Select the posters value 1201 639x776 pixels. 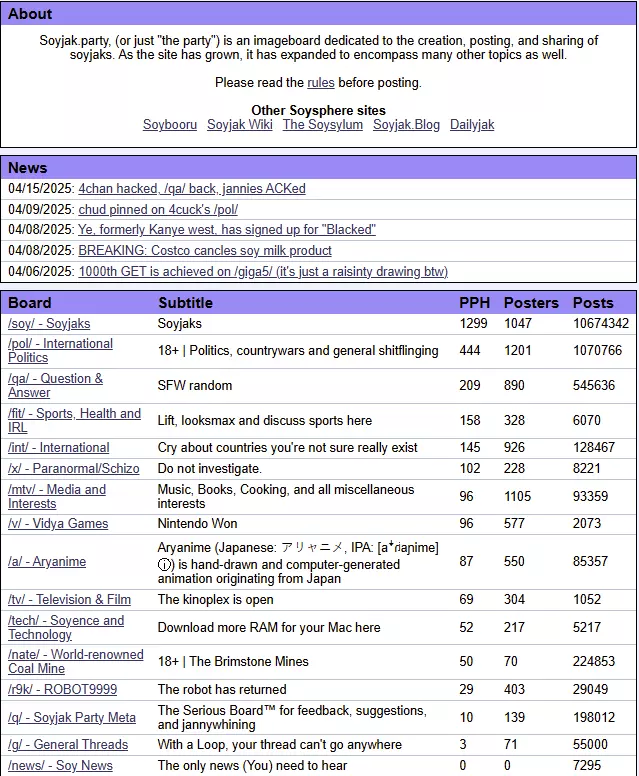[518, 350]
